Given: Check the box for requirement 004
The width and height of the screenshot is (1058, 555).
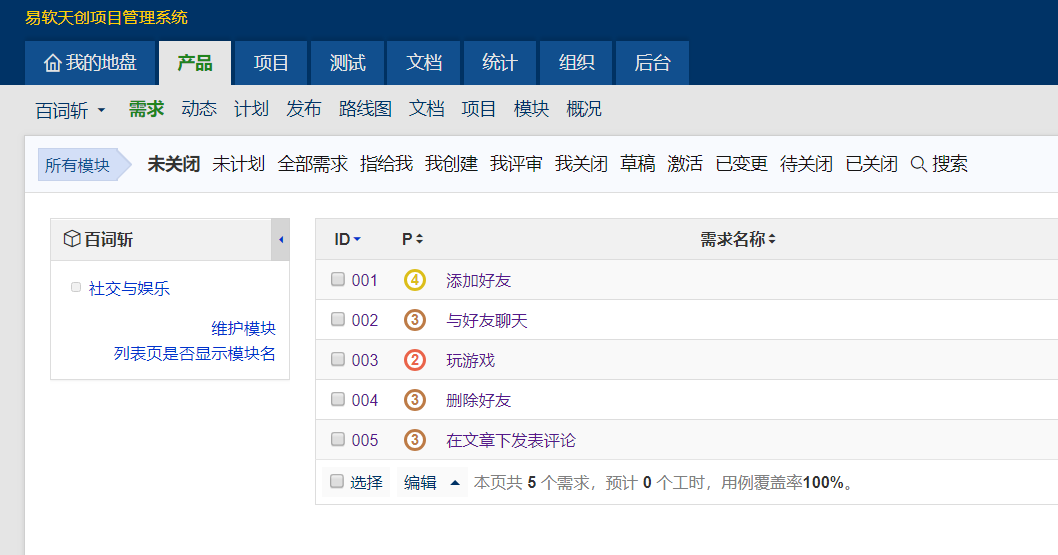Looking at the screenshot, I should click(337, 399).
